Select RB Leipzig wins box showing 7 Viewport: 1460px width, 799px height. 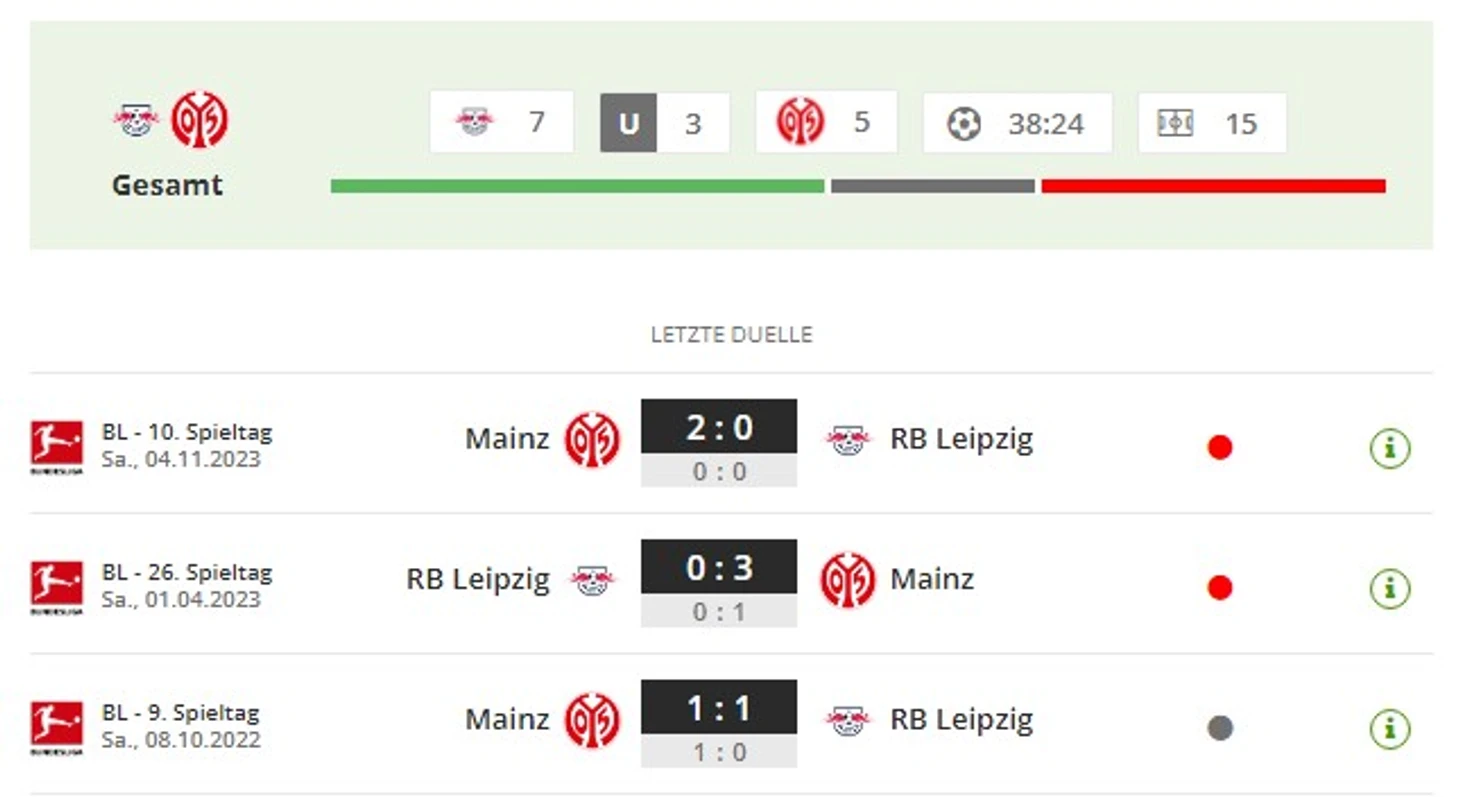(501, 122)
